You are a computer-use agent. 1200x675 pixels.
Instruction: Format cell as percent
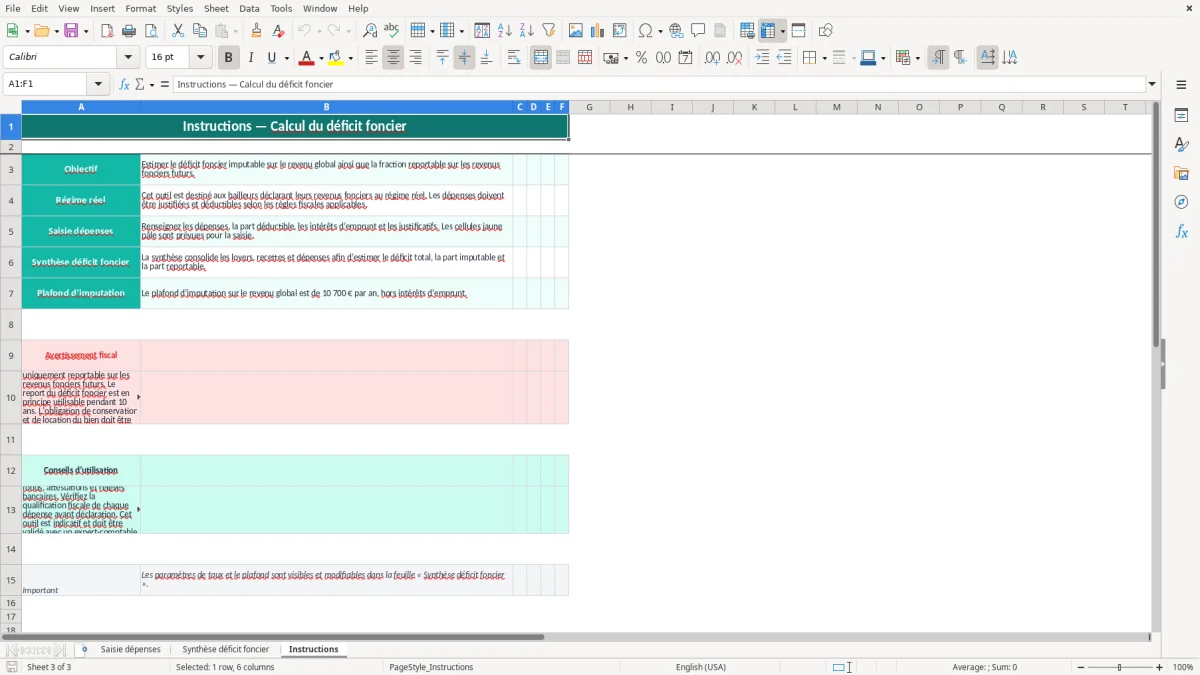click(x=642, y=58)
